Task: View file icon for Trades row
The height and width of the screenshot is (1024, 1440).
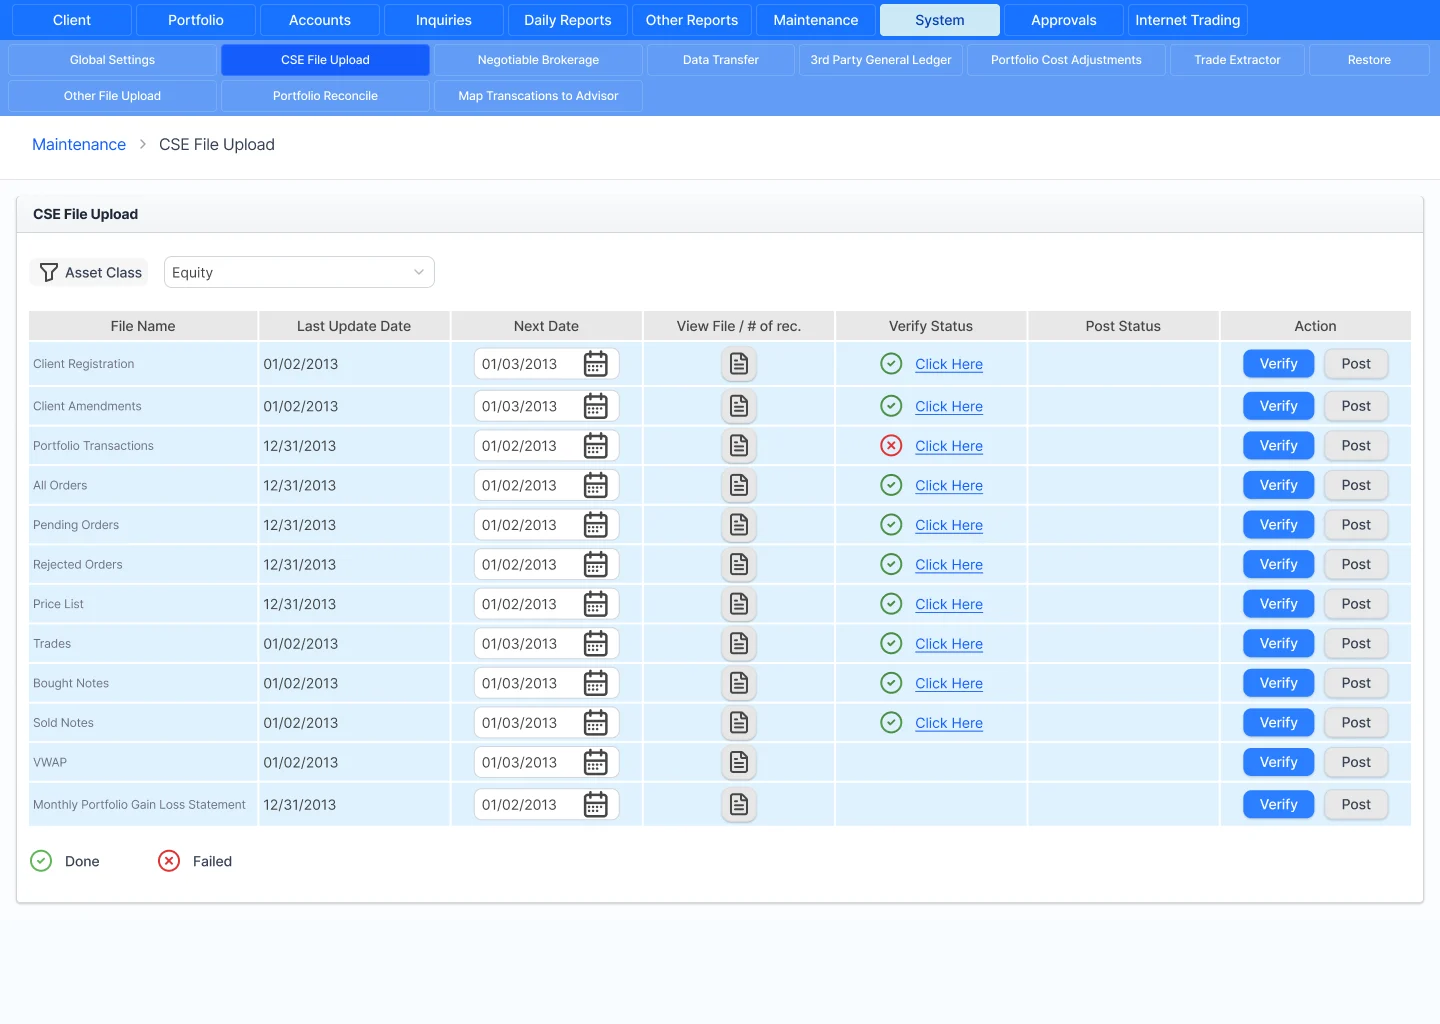Action: click(x=739, y=644)
